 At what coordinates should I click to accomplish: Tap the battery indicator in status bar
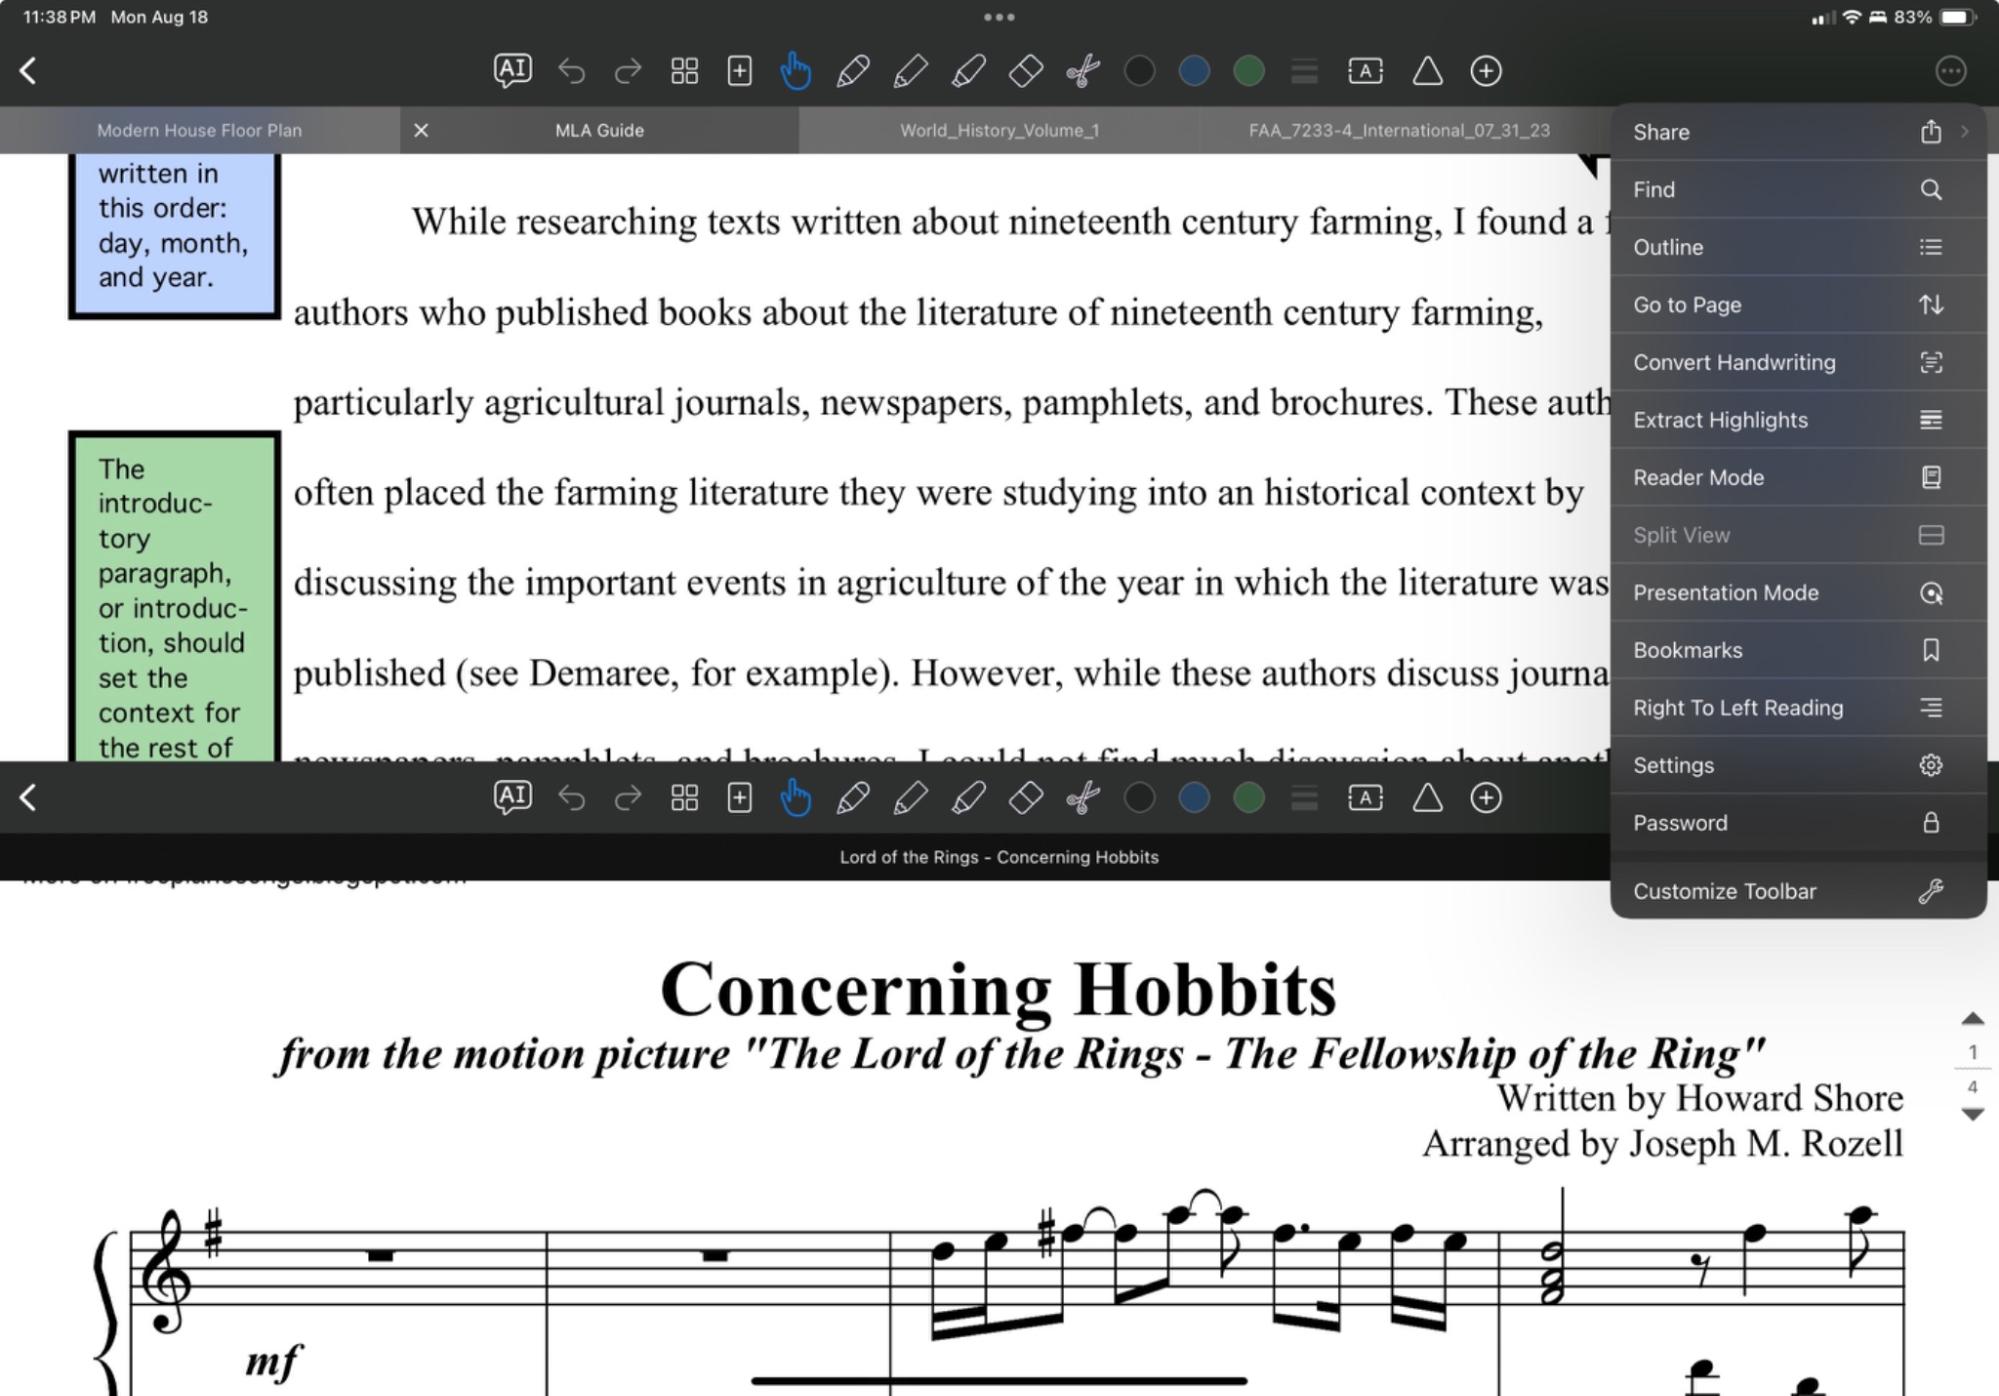click(1957, 17)
